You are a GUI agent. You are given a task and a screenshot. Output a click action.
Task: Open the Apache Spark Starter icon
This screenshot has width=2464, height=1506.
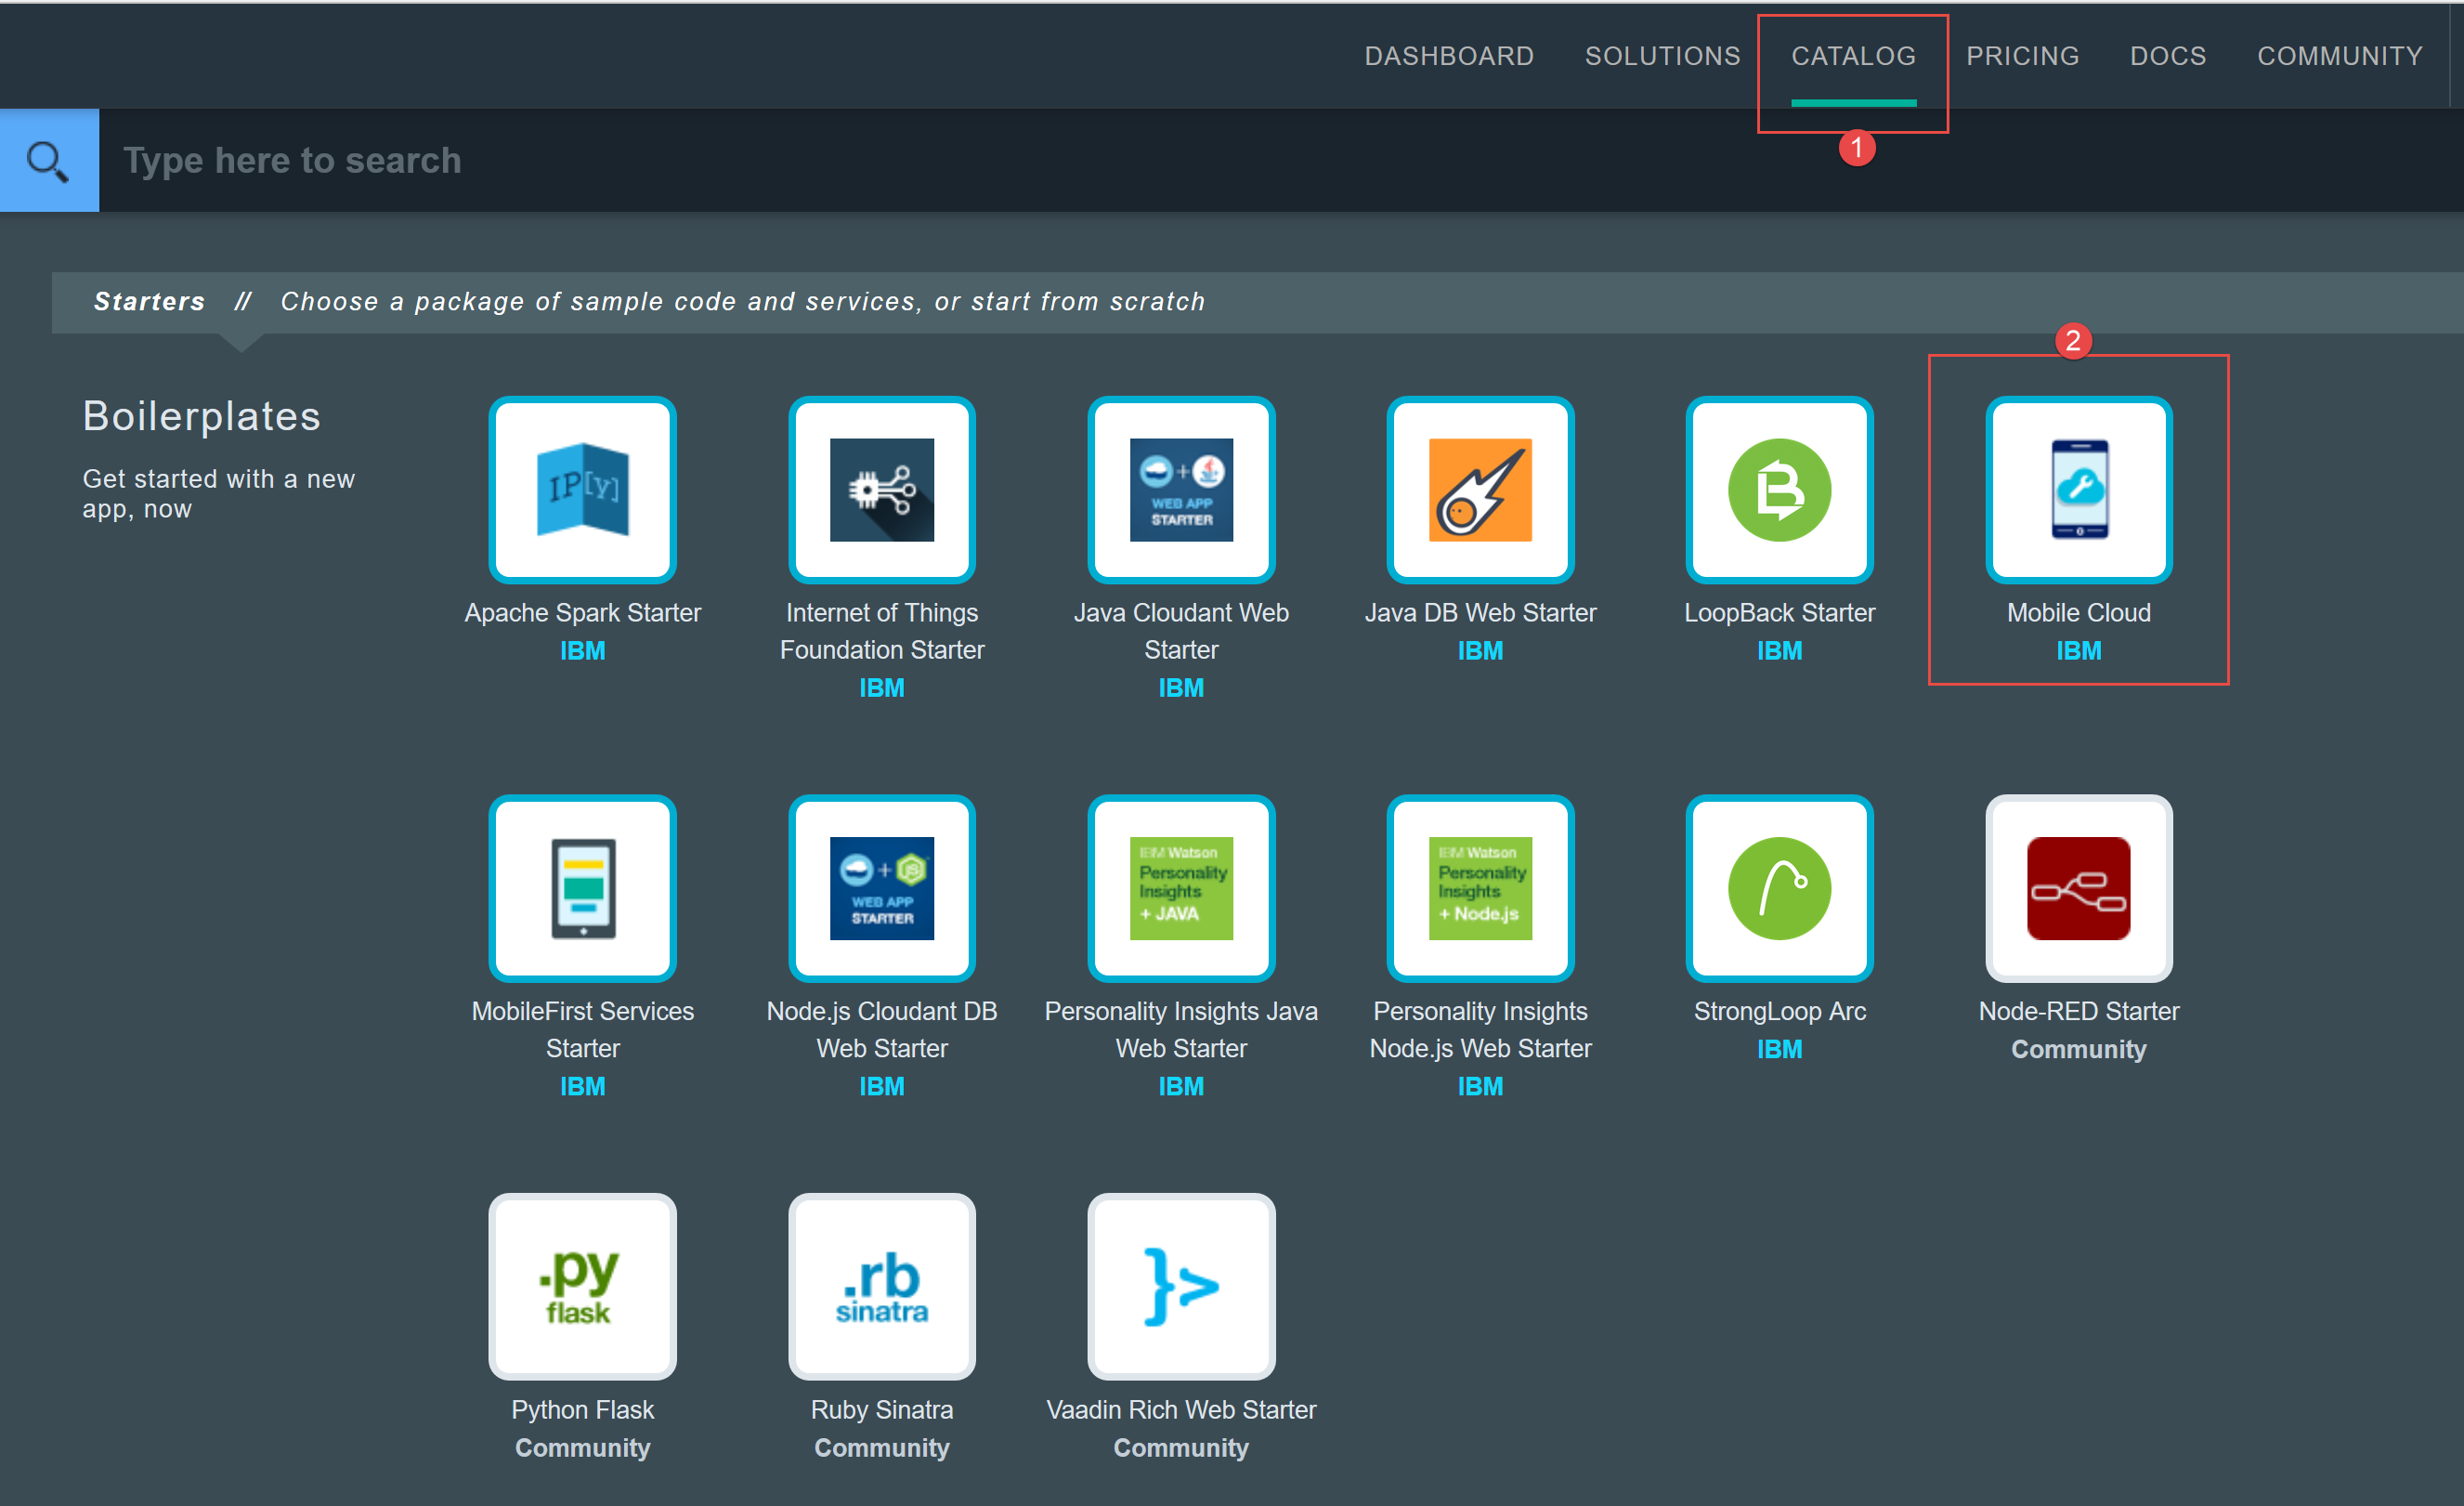tap(582, 490)
